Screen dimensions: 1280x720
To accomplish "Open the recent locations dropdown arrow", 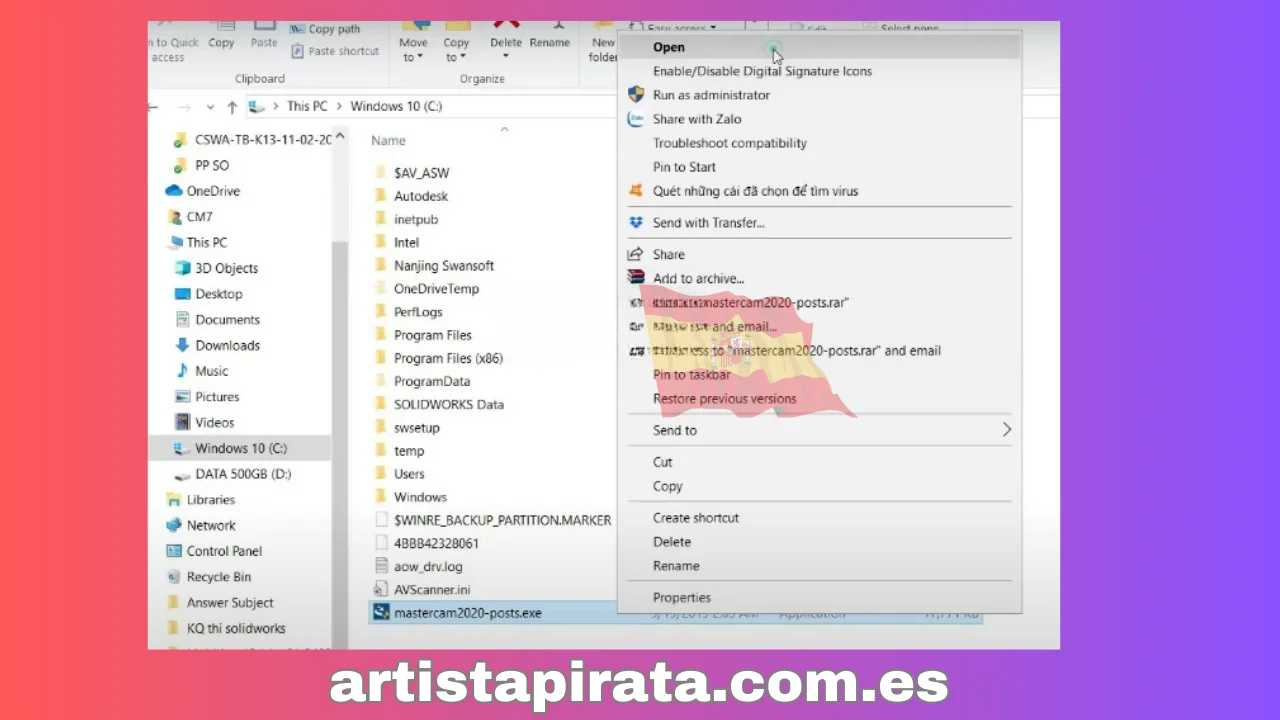I will coord(210,107).
